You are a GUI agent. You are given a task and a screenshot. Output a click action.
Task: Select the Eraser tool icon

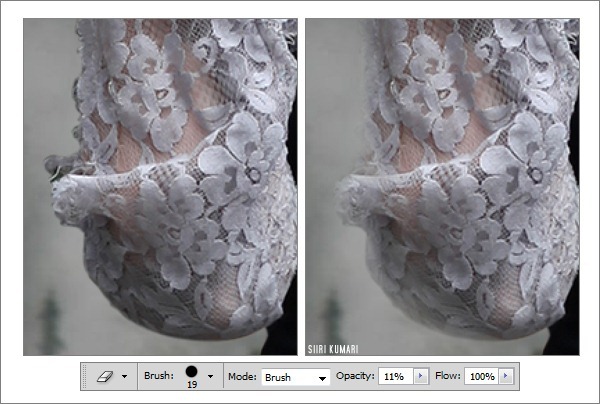pyautogui.click(x=105, y=377)
